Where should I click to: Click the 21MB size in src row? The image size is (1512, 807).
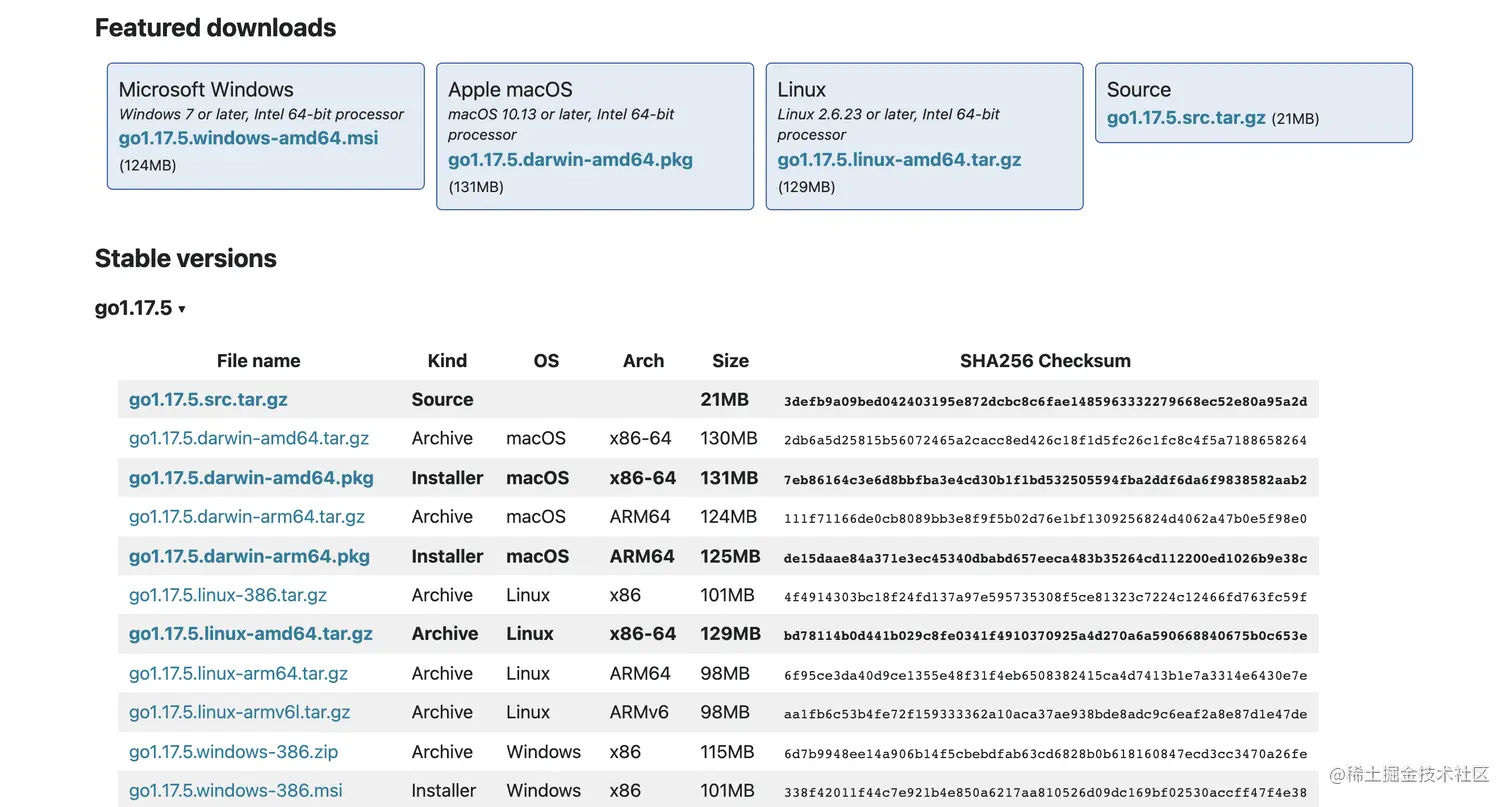tap(725, 399)
